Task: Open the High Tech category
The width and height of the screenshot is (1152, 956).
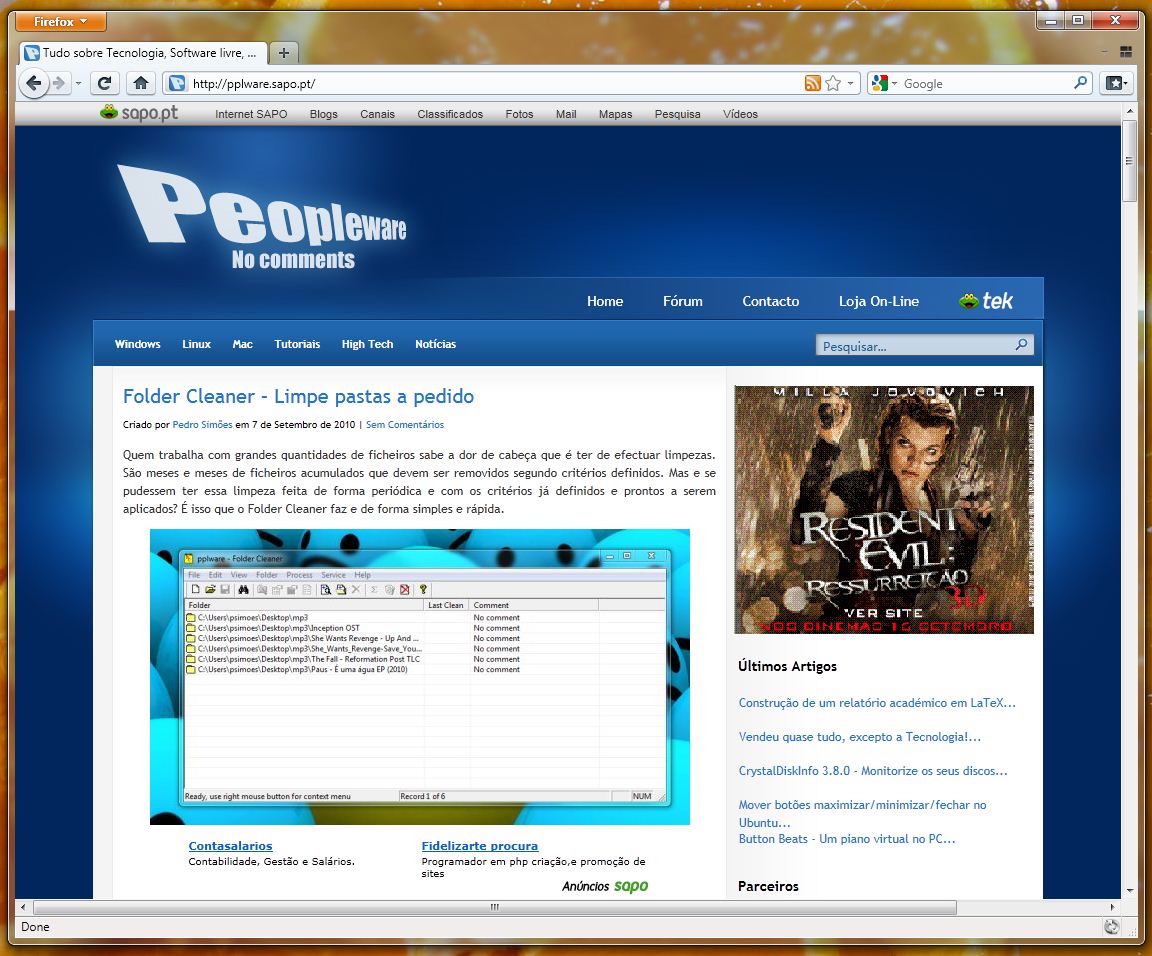Action: [x=367, y=344]
